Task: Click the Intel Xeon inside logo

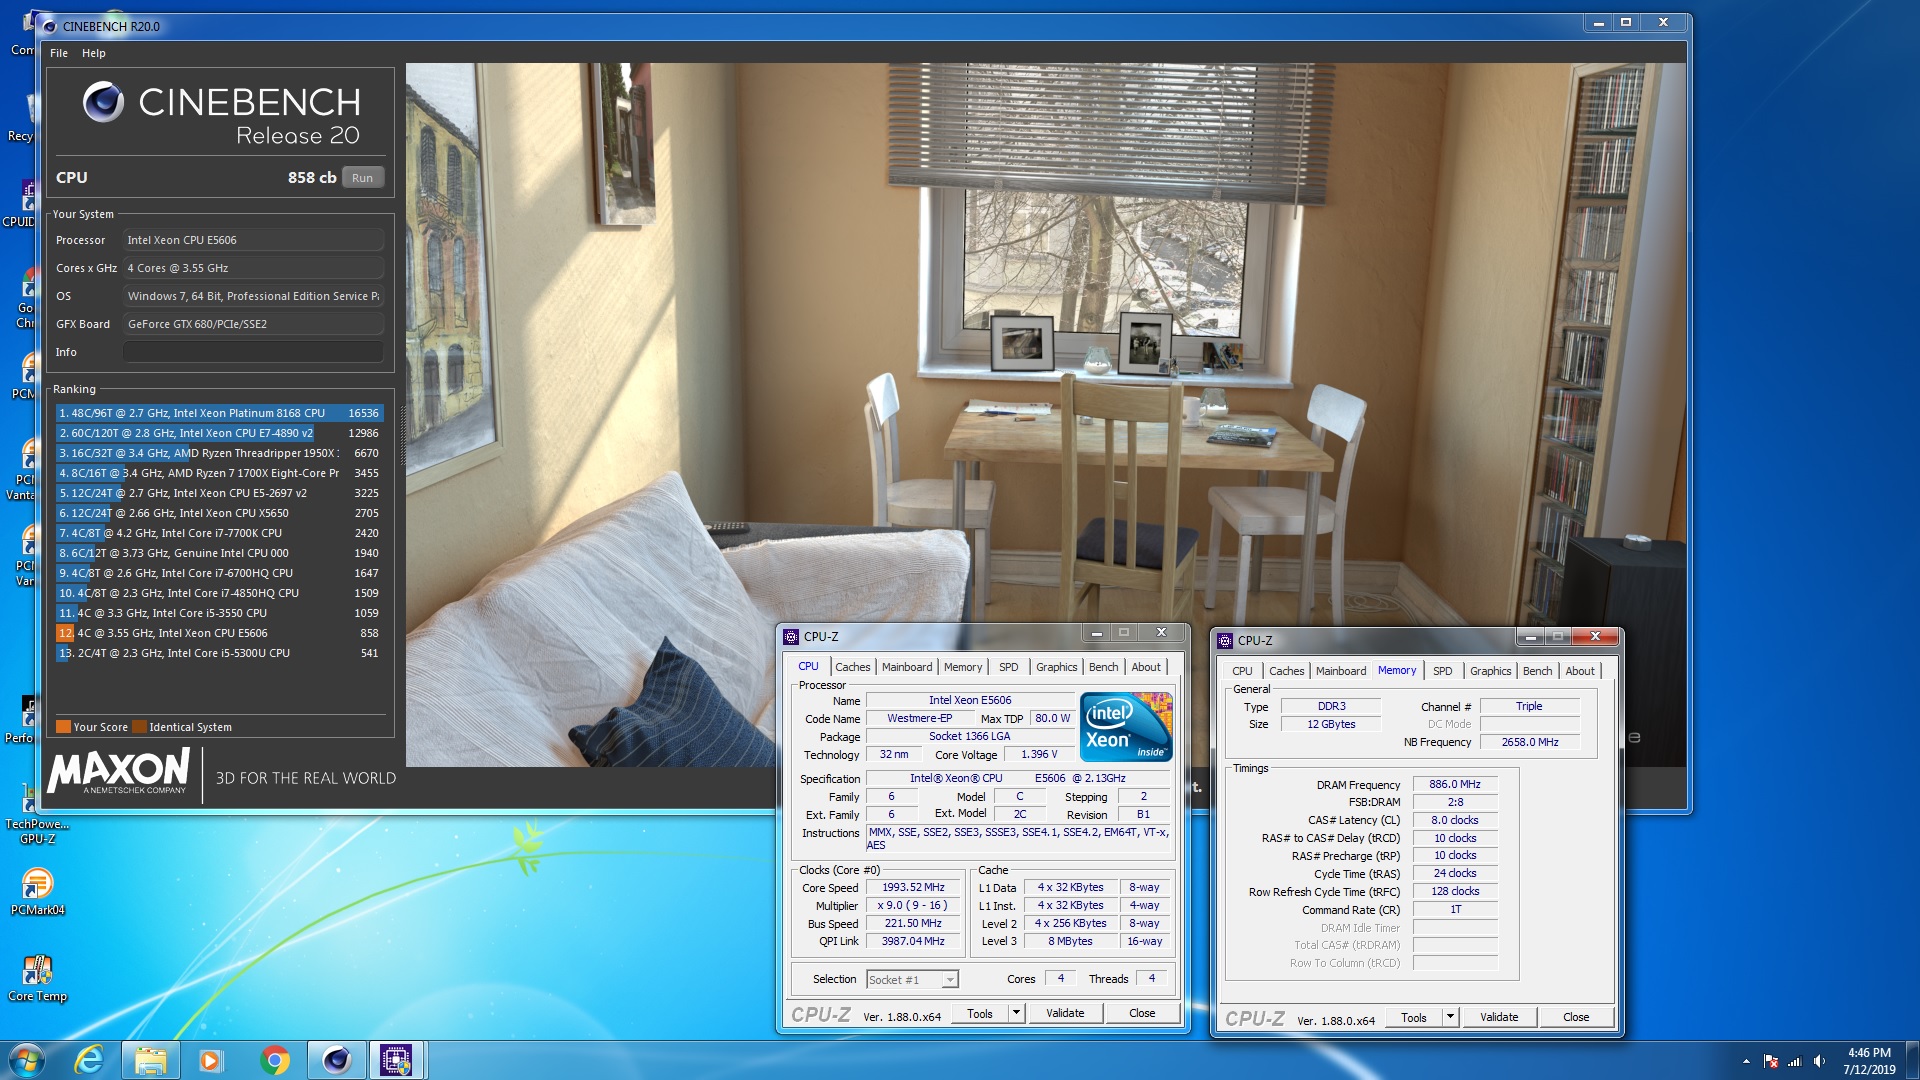Action: coord(1126,727)
